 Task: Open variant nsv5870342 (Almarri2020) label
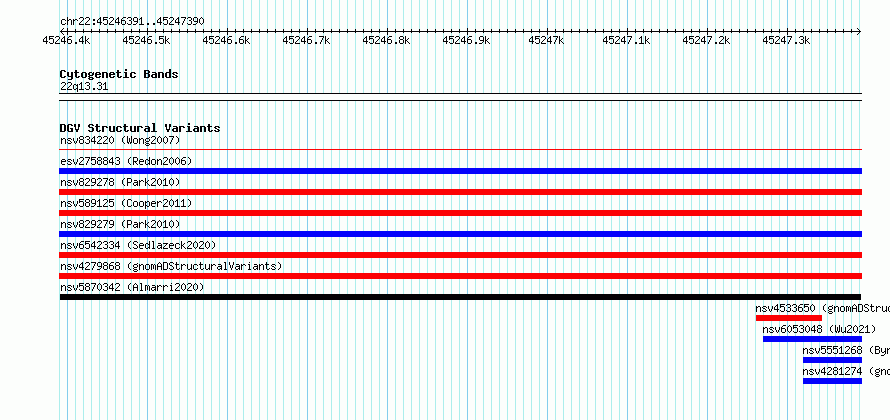point(132,287)
